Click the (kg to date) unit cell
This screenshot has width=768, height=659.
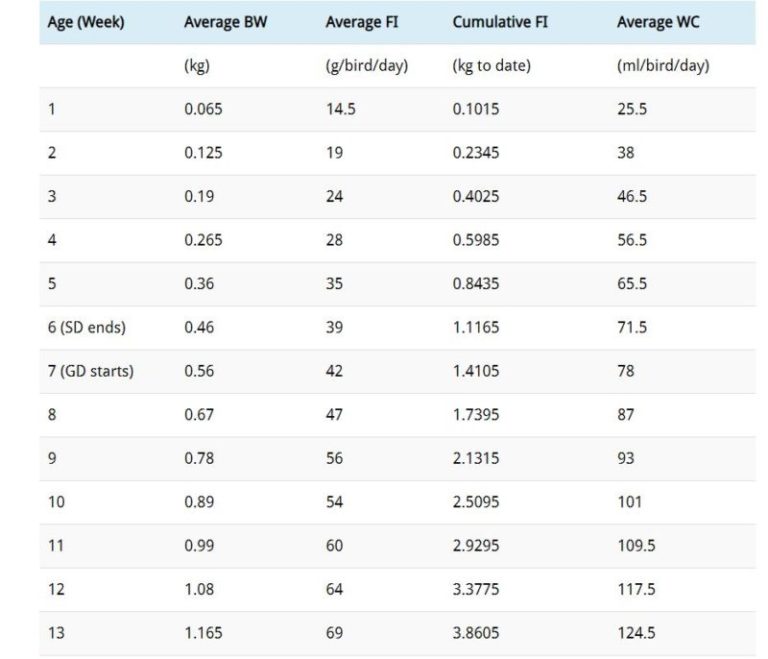point(491,66)
